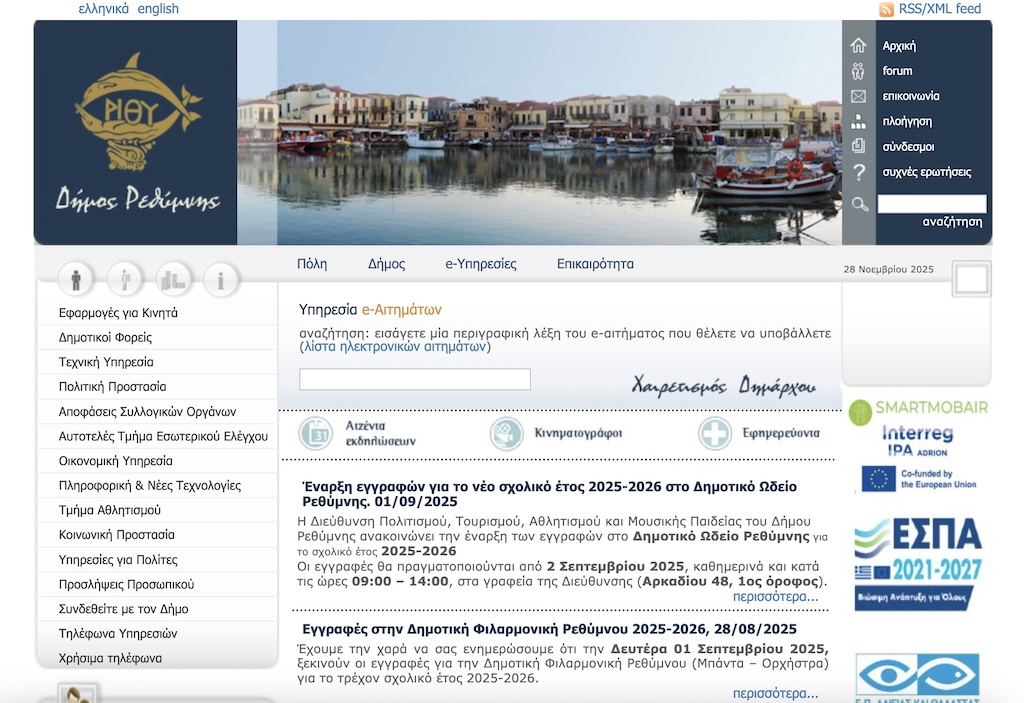The height and width of the screenshot is (703, 1024).
Task: Open Πολιτική Προστασία in the sidebar
Action: [112, 387]
